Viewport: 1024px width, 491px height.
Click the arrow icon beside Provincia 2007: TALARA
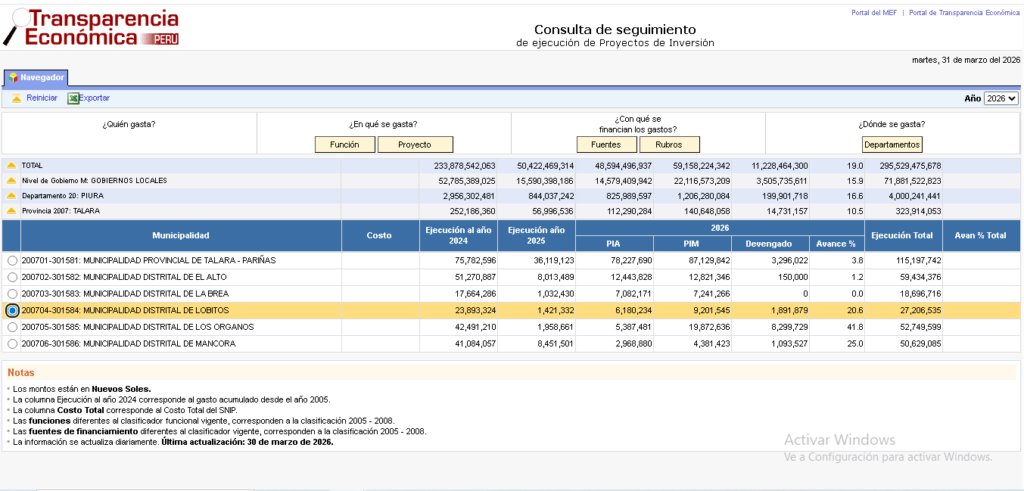(x=11, y=211)
